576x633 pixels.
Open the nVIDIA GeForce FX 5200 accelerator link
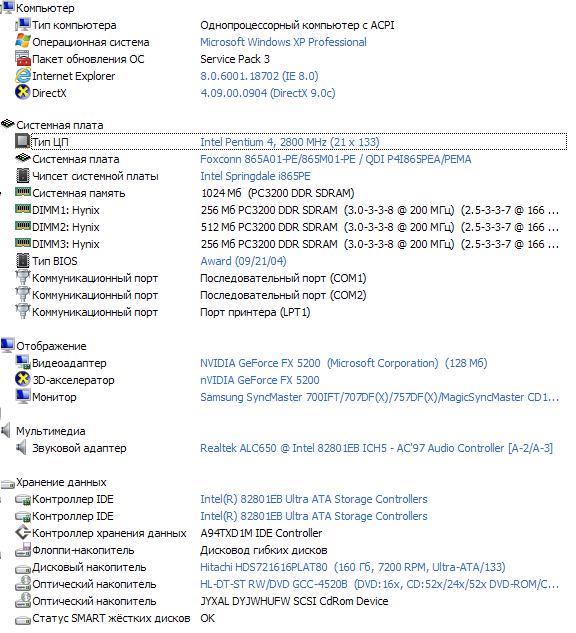tap(260, 380)
